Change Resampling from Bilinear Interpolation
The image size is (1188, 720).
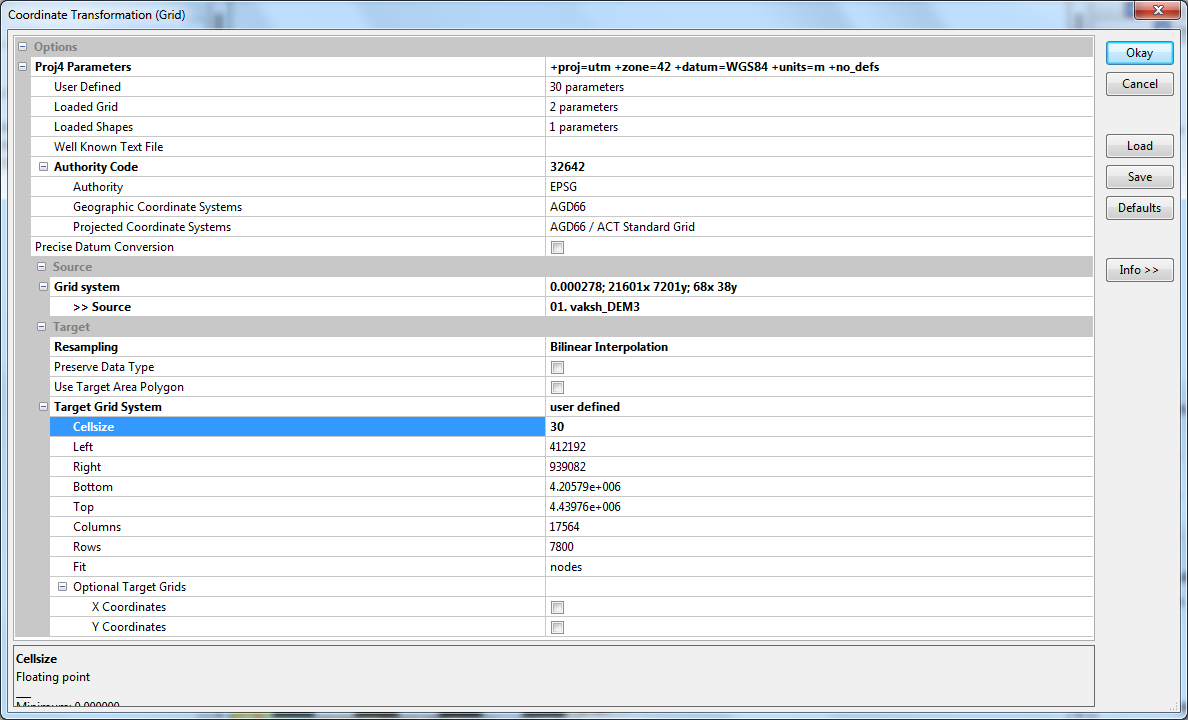tap(819, 347)
